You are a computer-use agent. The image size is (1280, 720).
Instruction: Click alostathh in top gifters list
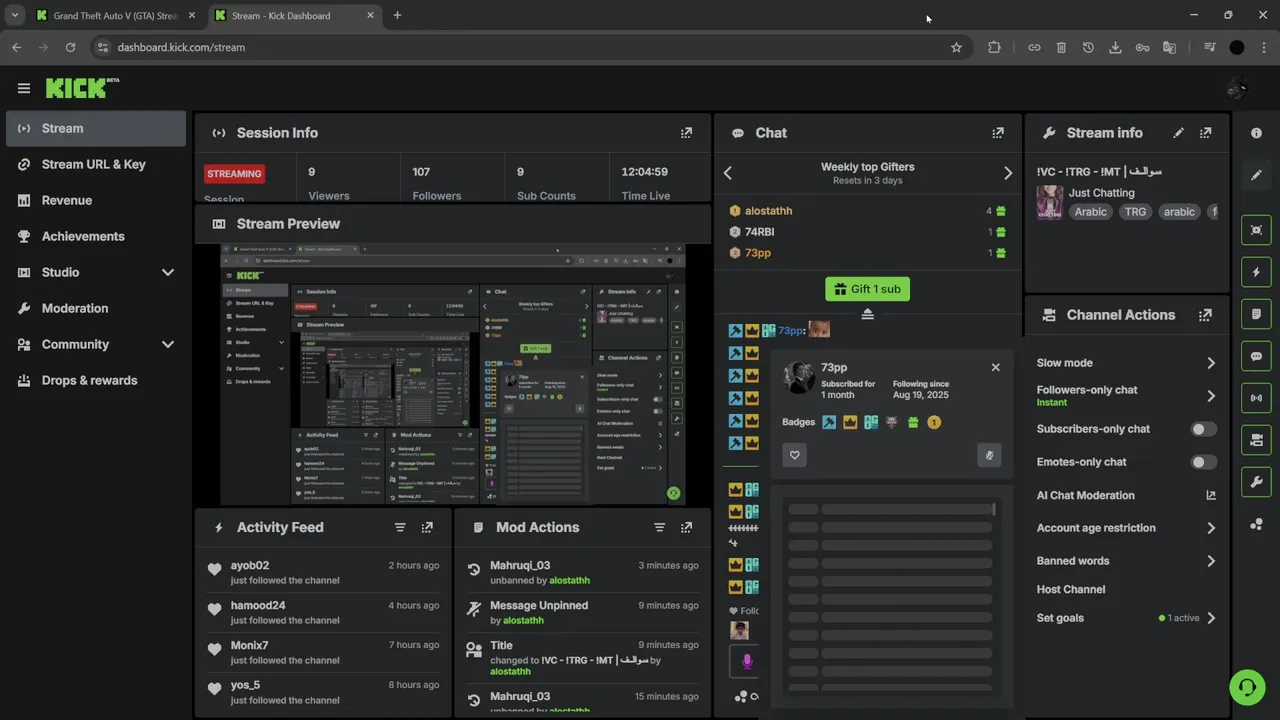pos(768,211)
